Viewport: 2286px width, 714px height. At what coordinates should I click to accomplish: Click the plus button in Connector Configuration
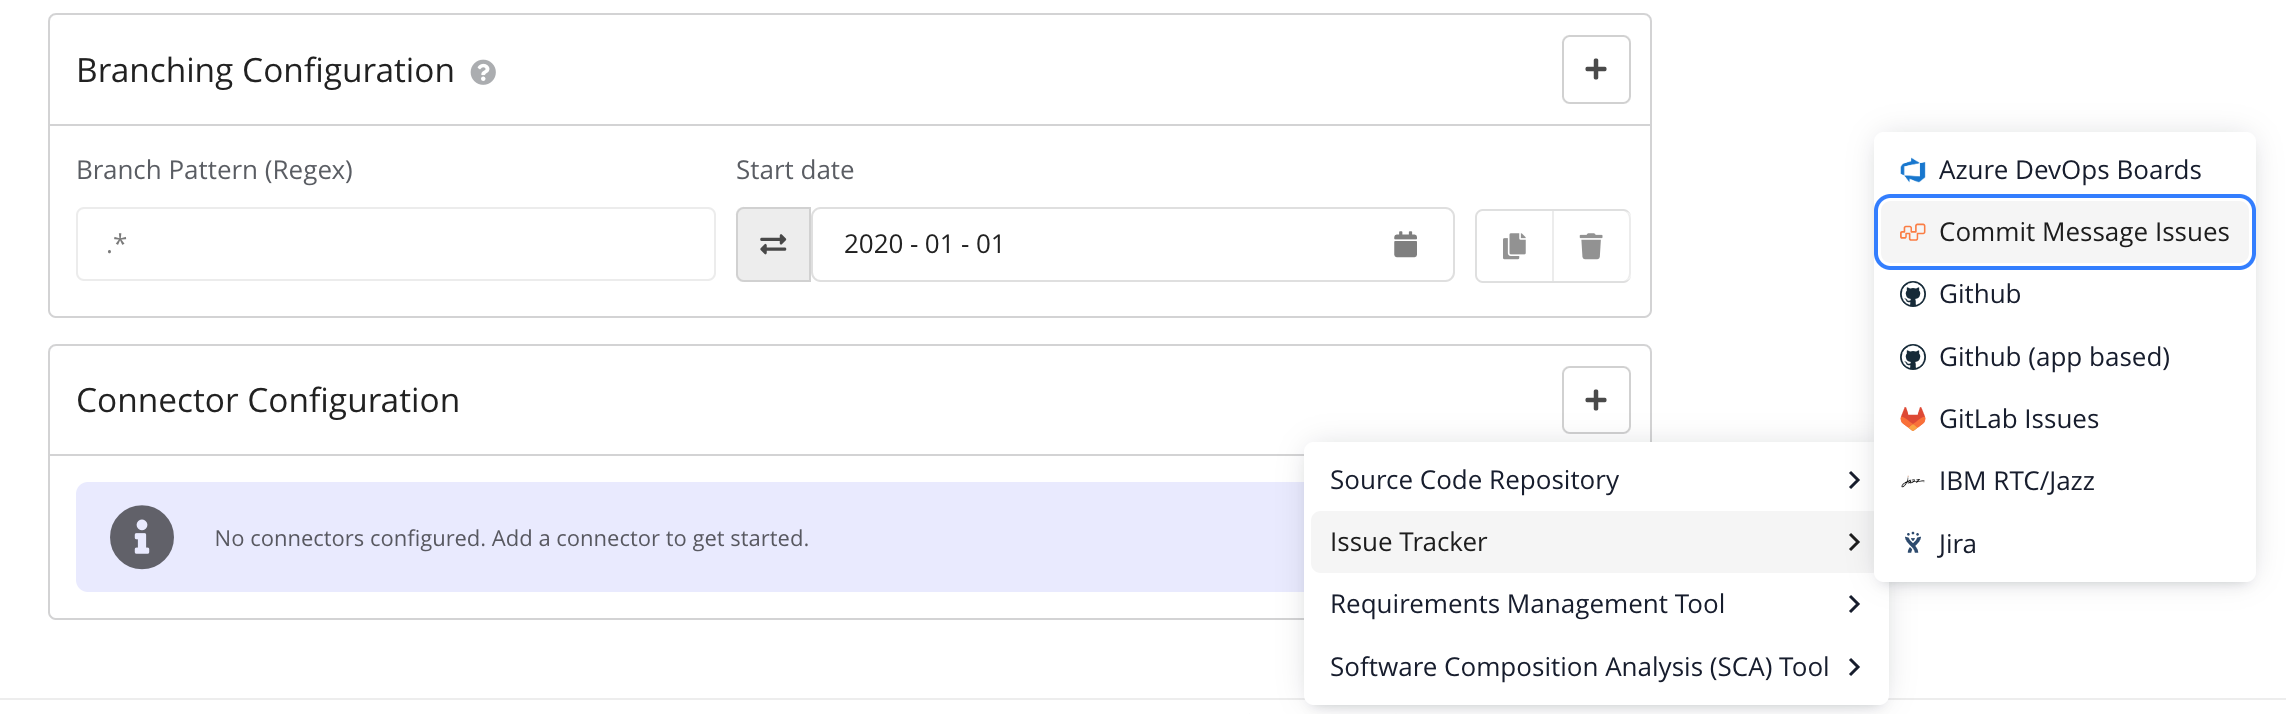[x=1596, y=400]
